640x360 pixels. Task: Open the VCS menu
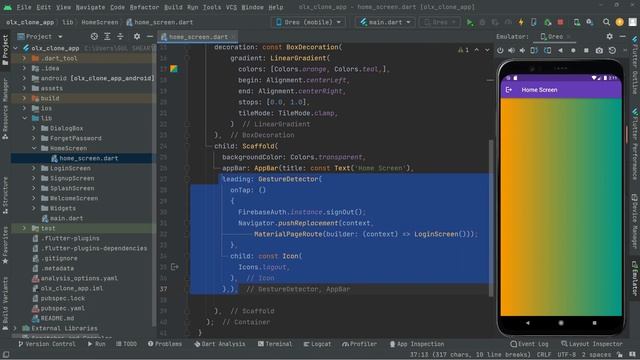(x=231, y=7)
